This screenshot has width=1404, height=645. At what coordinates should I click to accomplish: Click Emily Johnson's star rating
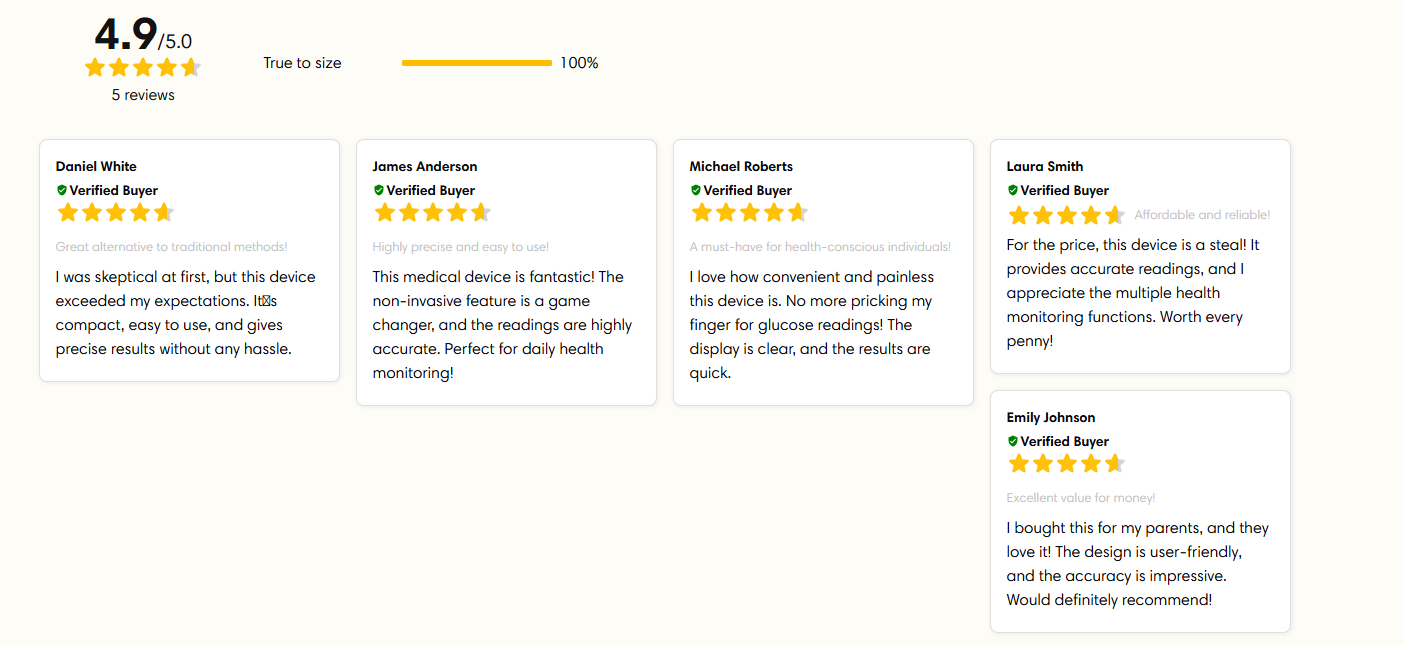(x=1067, y=464)
